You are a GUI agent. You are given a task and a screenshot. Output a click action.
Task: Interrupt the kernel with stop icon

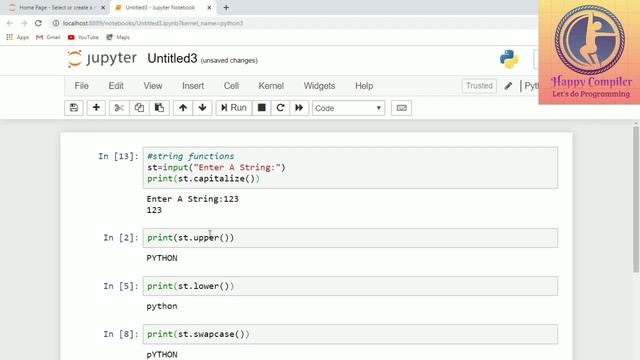point(262,108)
